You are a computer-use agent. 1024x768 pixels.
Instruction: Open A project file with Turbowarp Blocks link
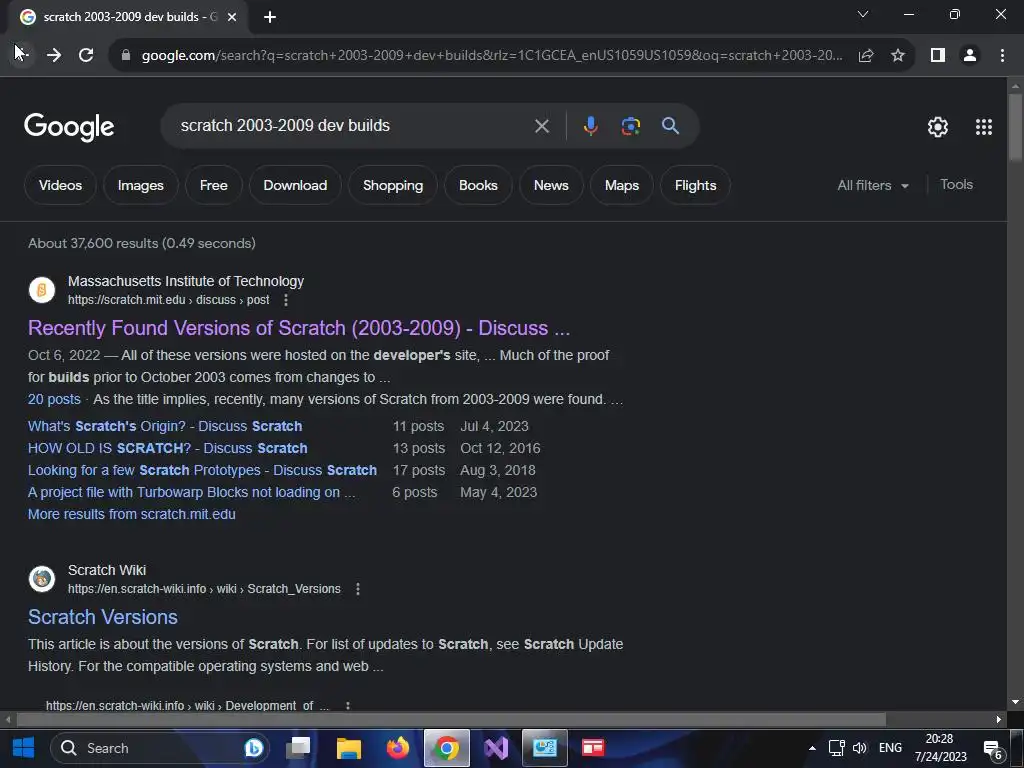(x=191, y=492)
